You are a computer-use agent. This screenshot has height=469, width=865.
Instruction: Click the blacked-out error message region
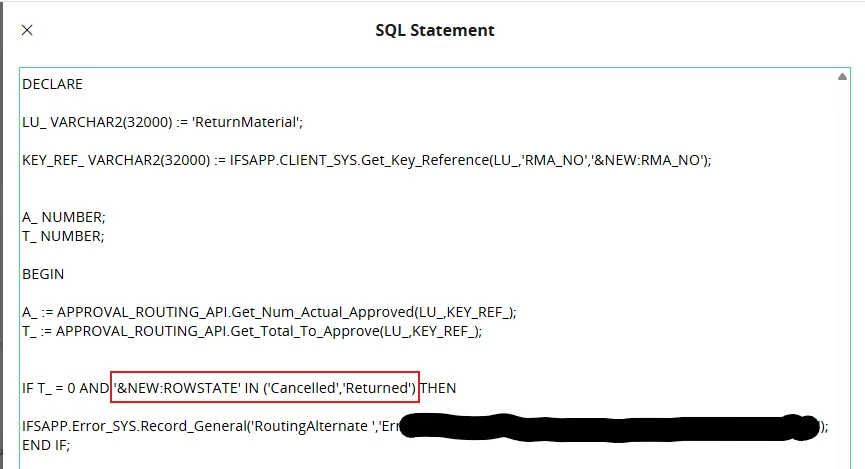610,428
